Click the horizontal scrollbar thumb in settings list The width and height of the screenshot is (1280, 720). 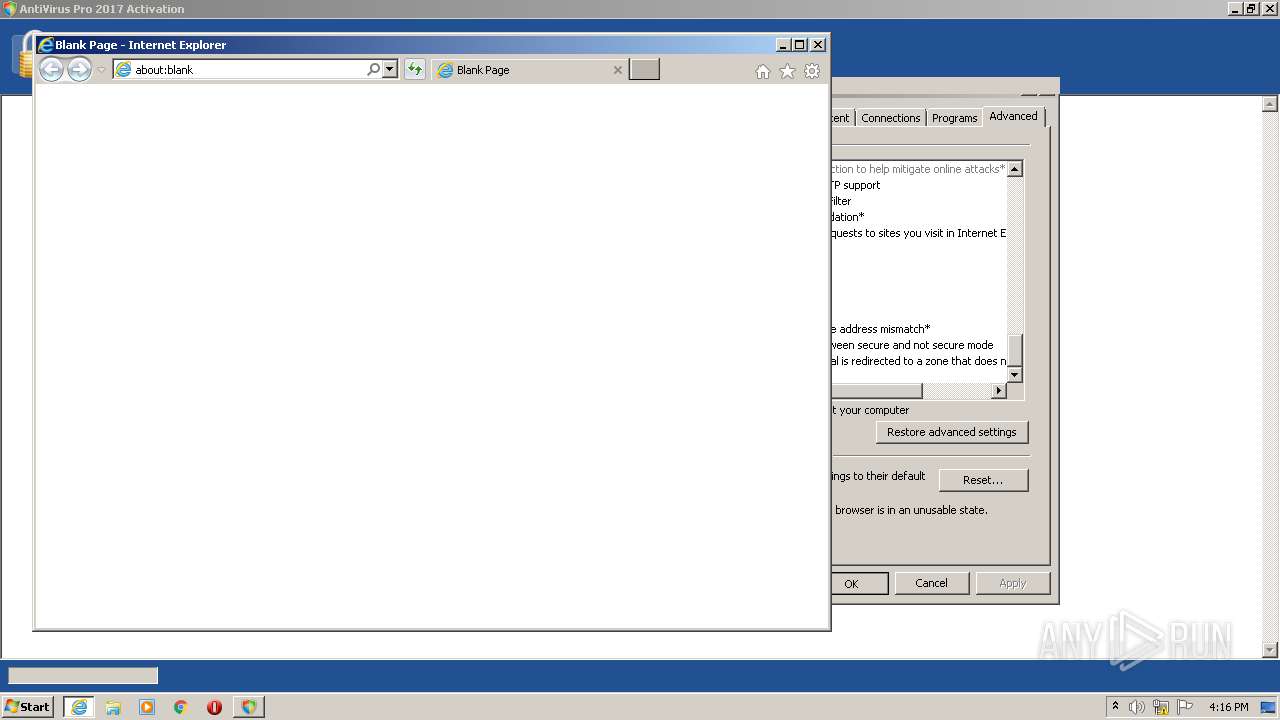click(x=876, y=391)
